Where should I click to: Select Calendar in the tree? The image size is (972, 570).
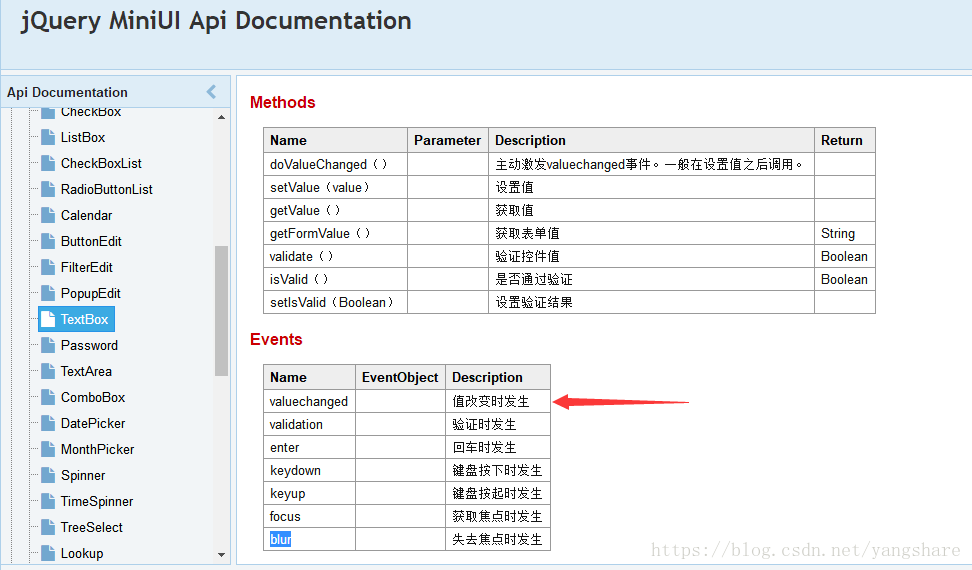pyautogui.click(x=86, y=216)
